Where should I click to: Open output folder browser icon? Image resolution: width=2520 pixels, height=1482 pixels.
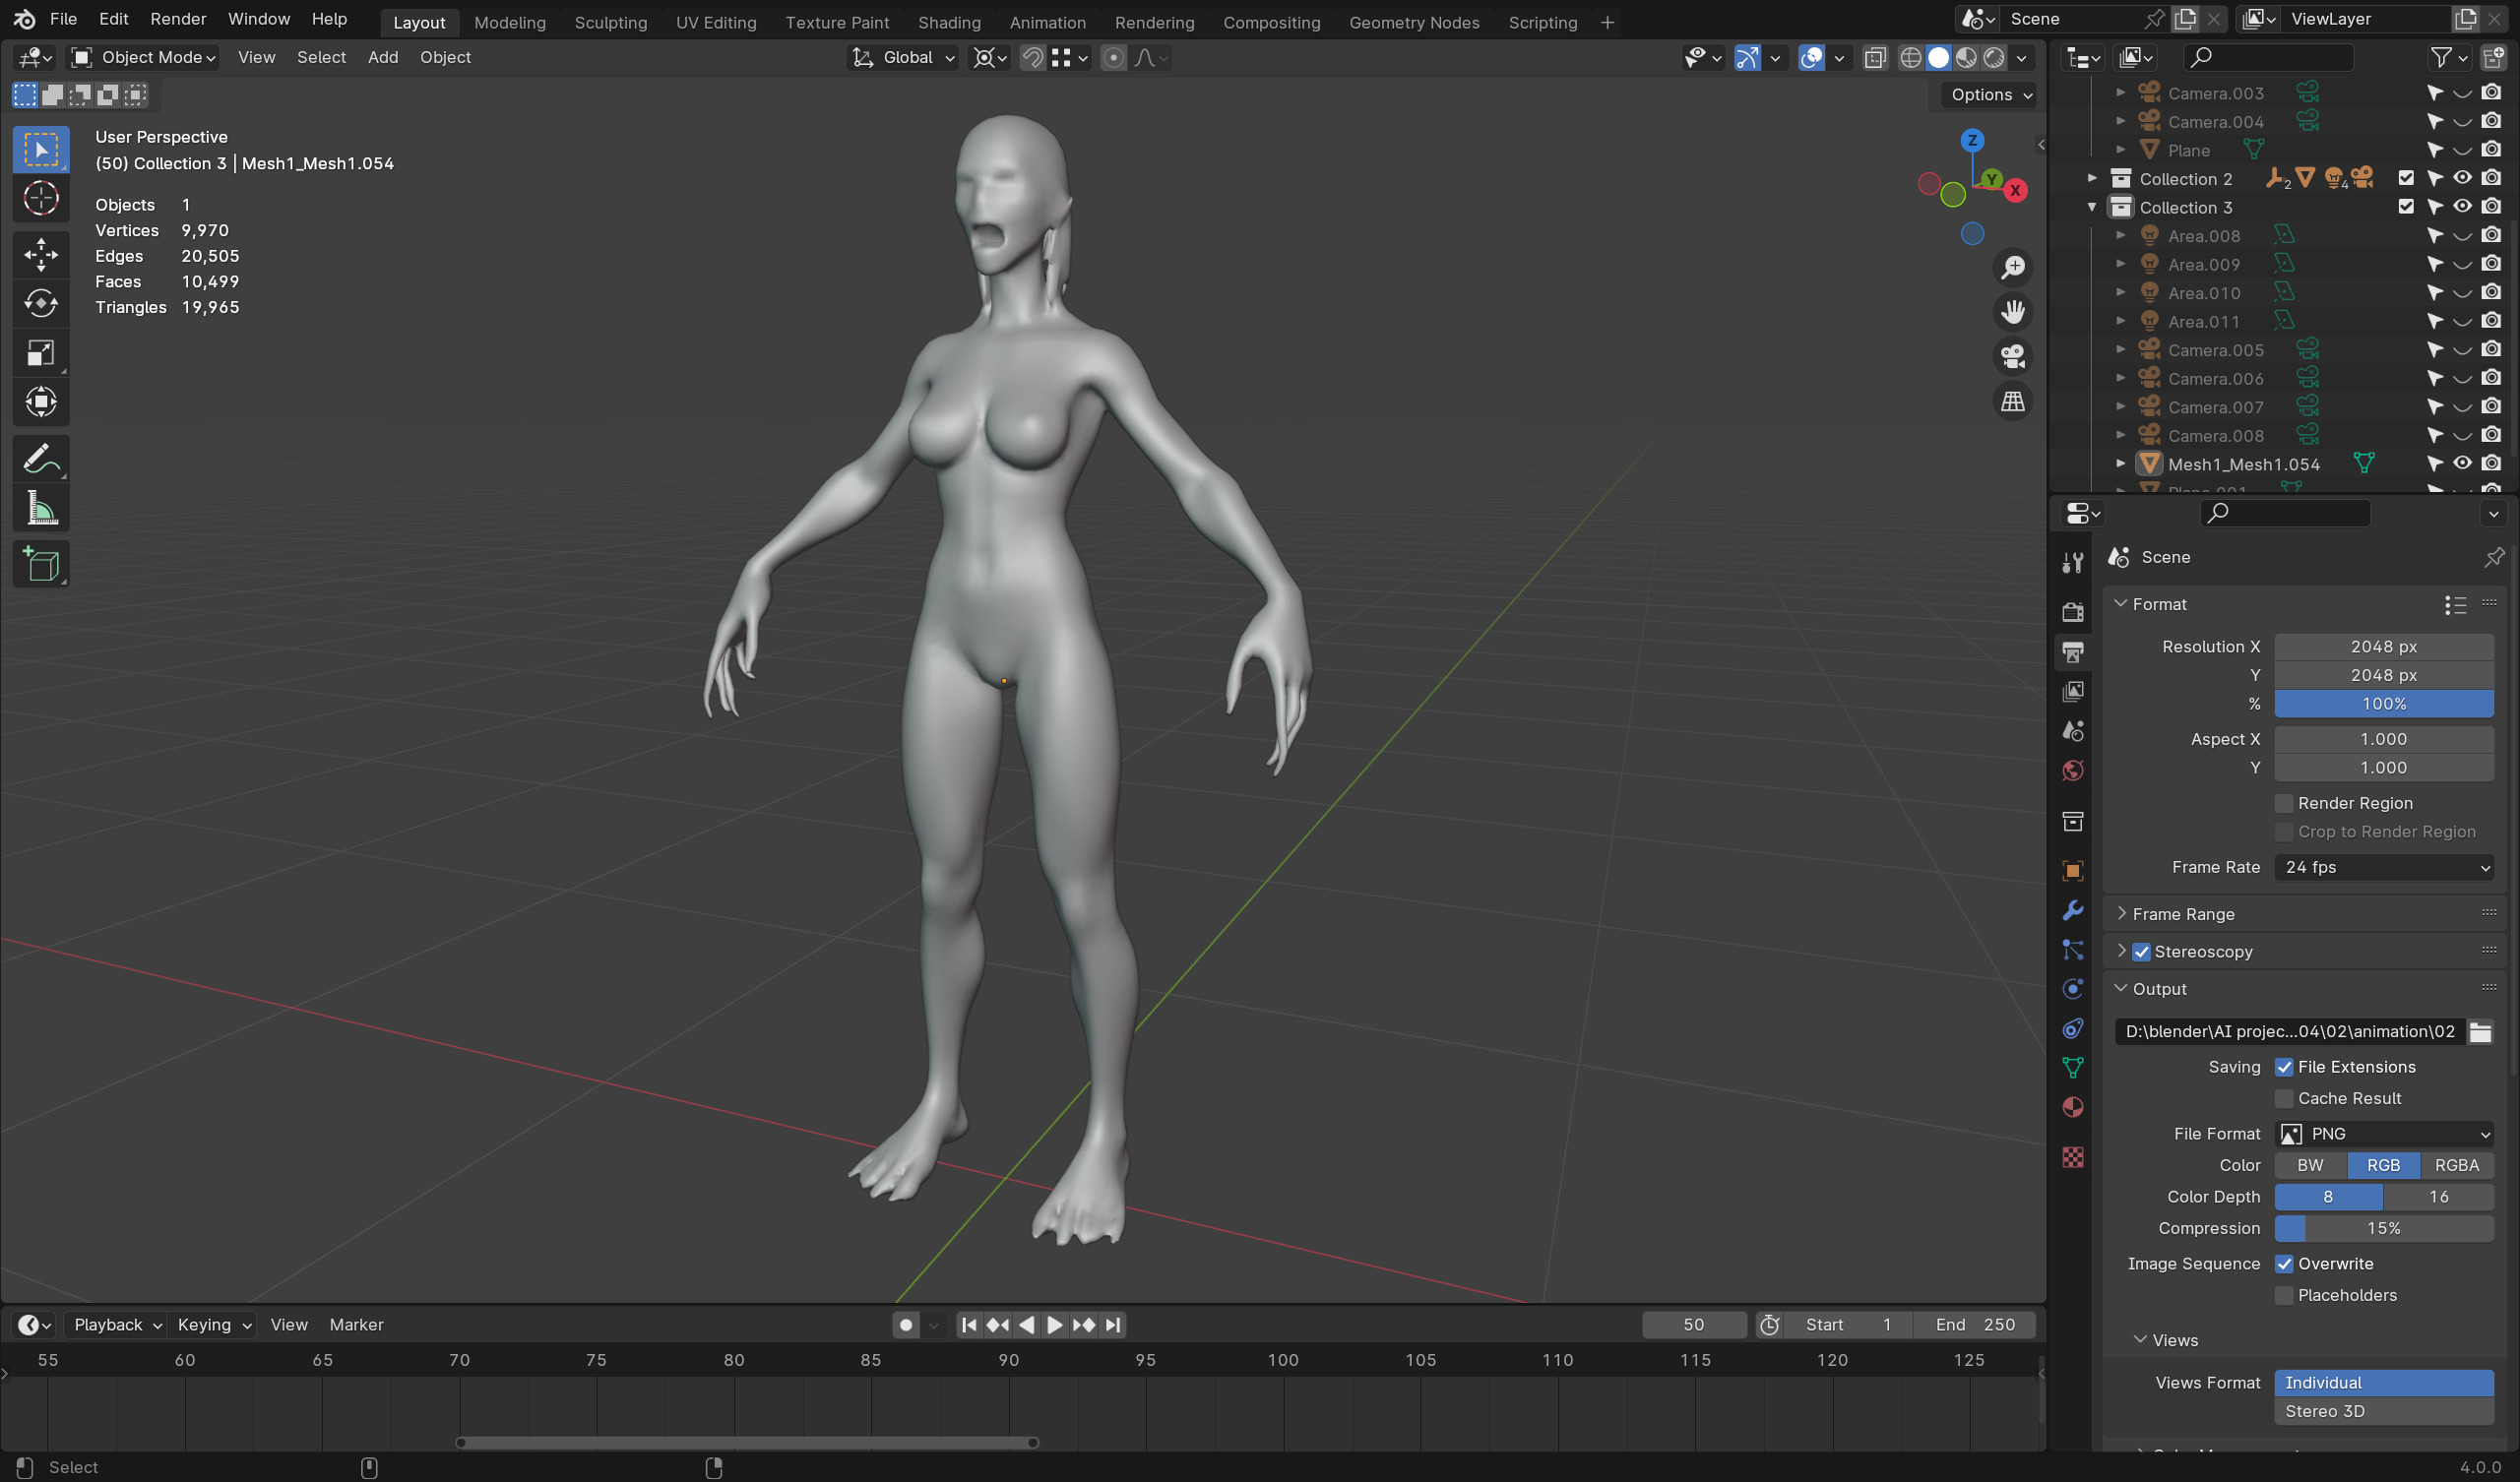click(2480, 1032)
